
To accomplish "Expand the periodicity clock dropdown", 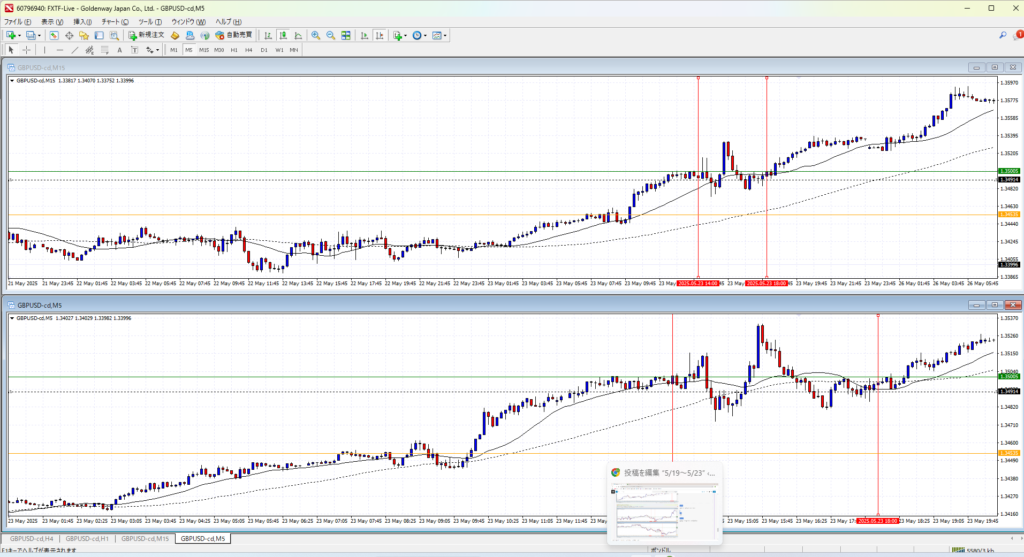I will click(425, 35).
